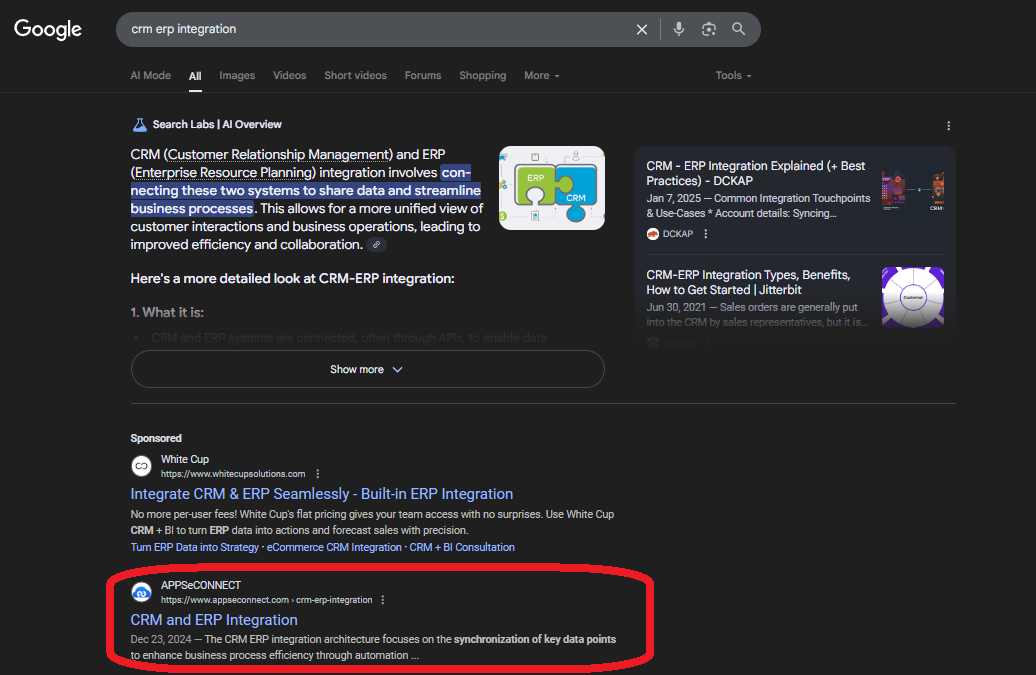Click the Sponsored label
1036x675 pixels.
pyautogui.click(x=156, y=438)
